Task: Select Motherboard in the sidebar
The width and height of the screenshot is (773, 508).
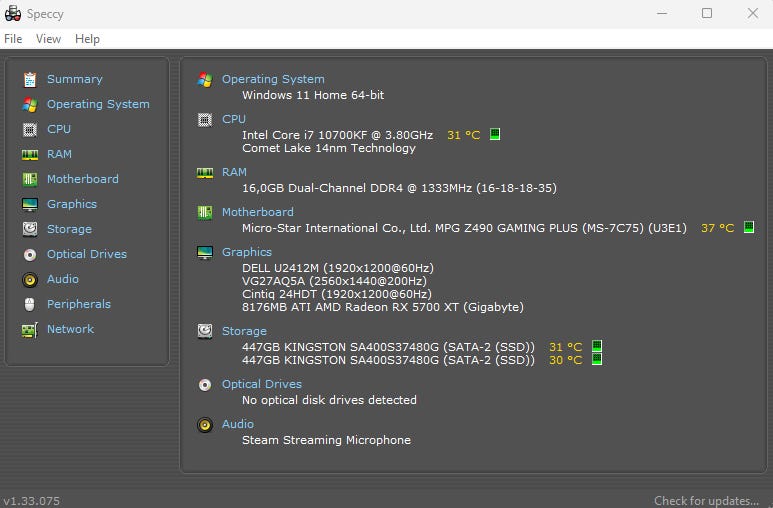Action: [83, 179]
